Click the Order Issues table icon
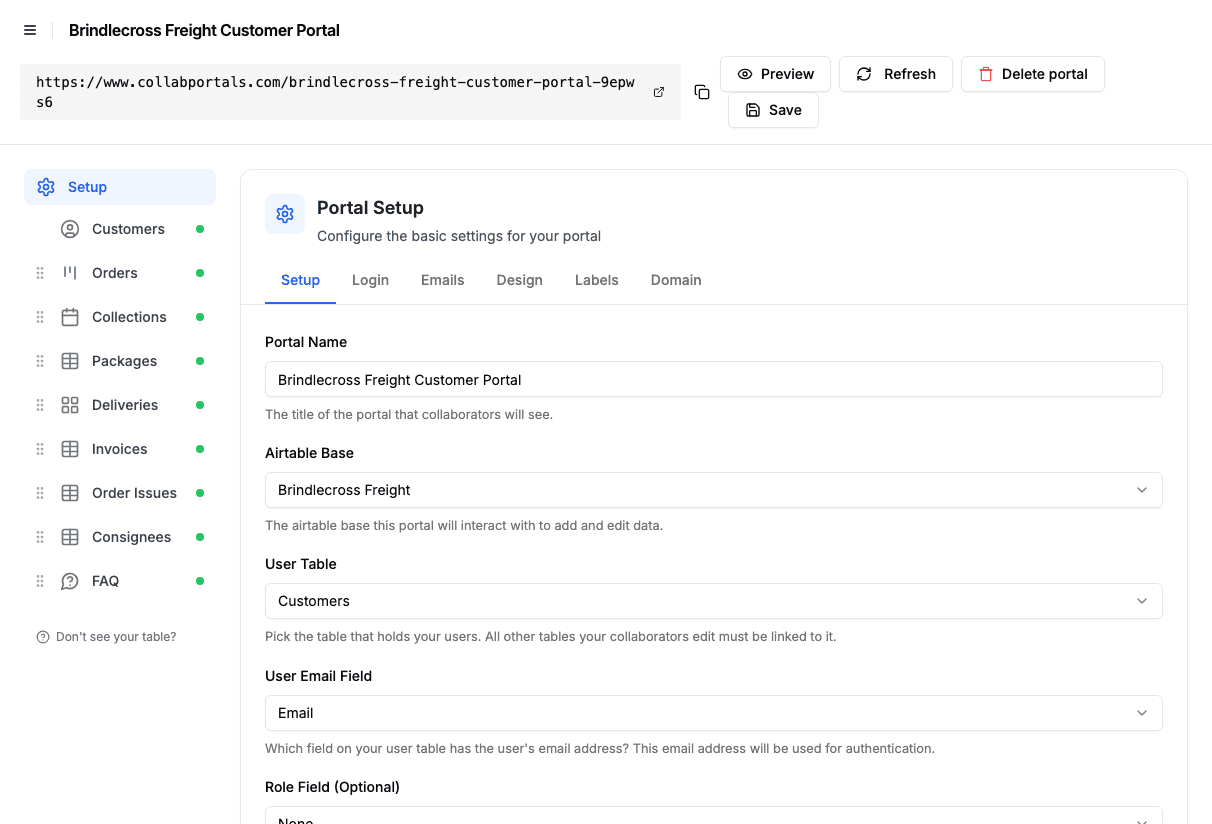This screenshot has width=1212, height=824. [70, 493]
